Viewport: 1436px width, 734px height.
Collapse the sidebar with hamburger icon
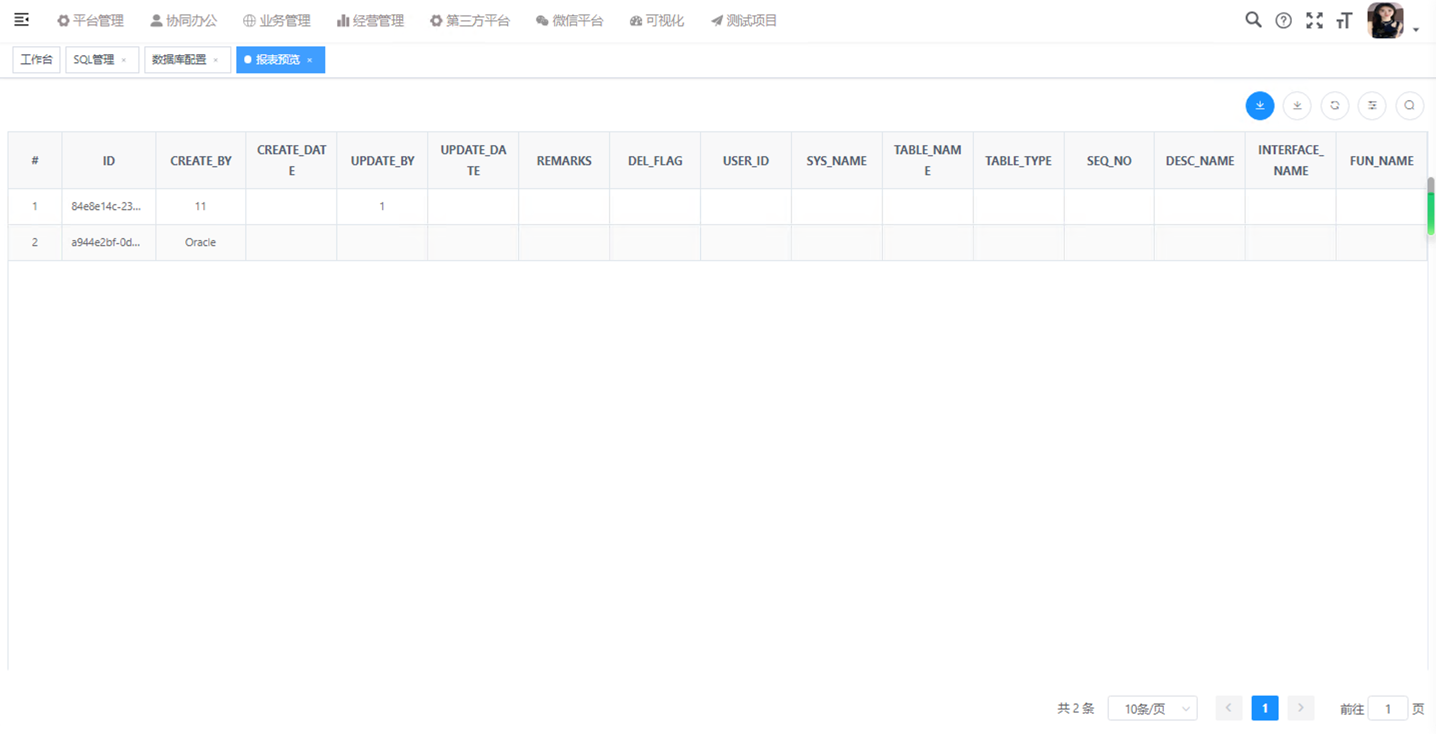[21, 20]
